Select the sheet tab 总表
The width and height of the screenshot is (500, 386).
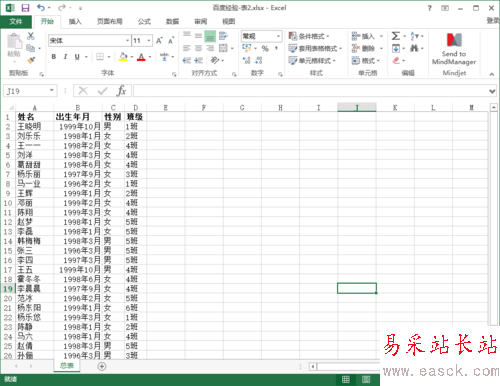[67, 366]
